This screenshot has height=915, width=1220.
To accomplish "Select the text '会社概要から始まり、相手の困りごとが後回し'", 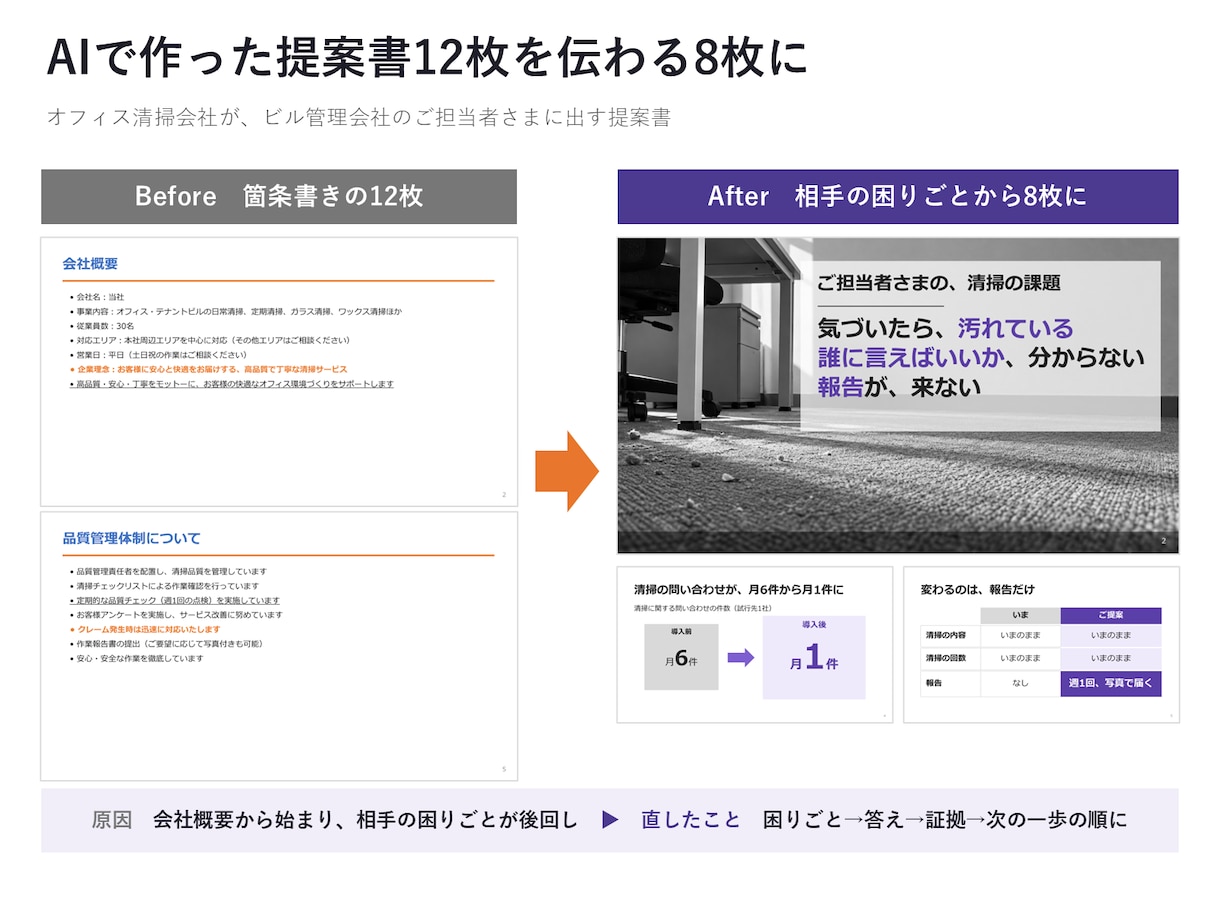I will click(365, 820).
